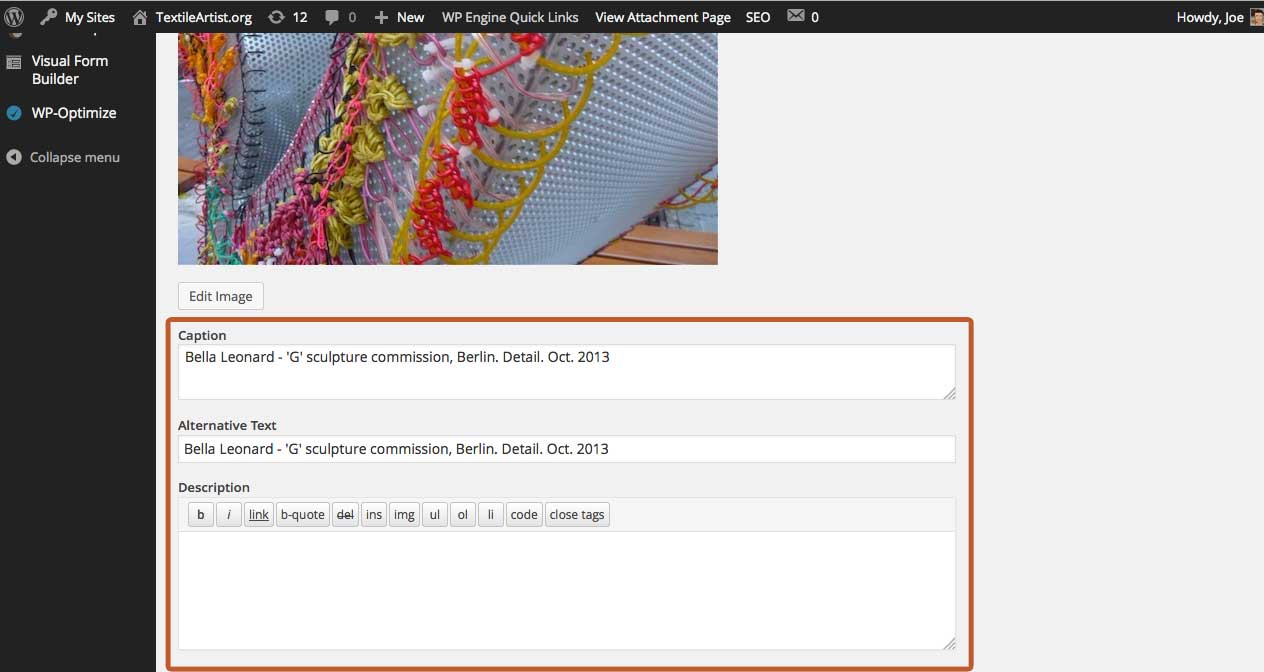The height and width of the screenshot is (672, 1264).
Task: Insert blockquote with b-quote button
Action: [303, 515]
